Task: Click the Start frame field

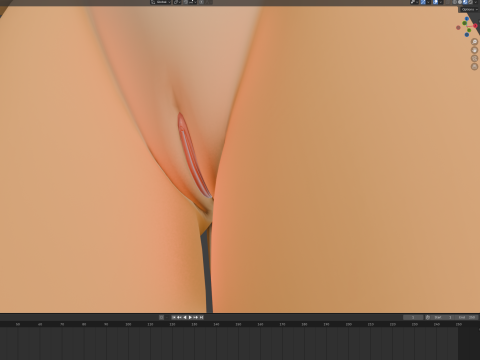Action: point(442,317)
